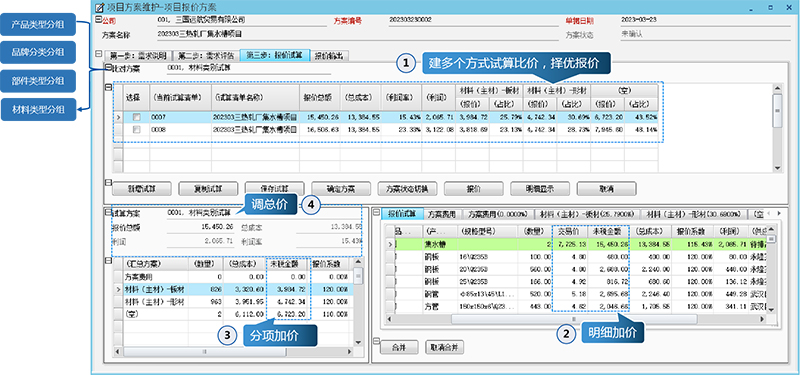The image size is (800, 375).
Task: Detail grid: click horizontal scrollbar thumb
Action: 574,318
